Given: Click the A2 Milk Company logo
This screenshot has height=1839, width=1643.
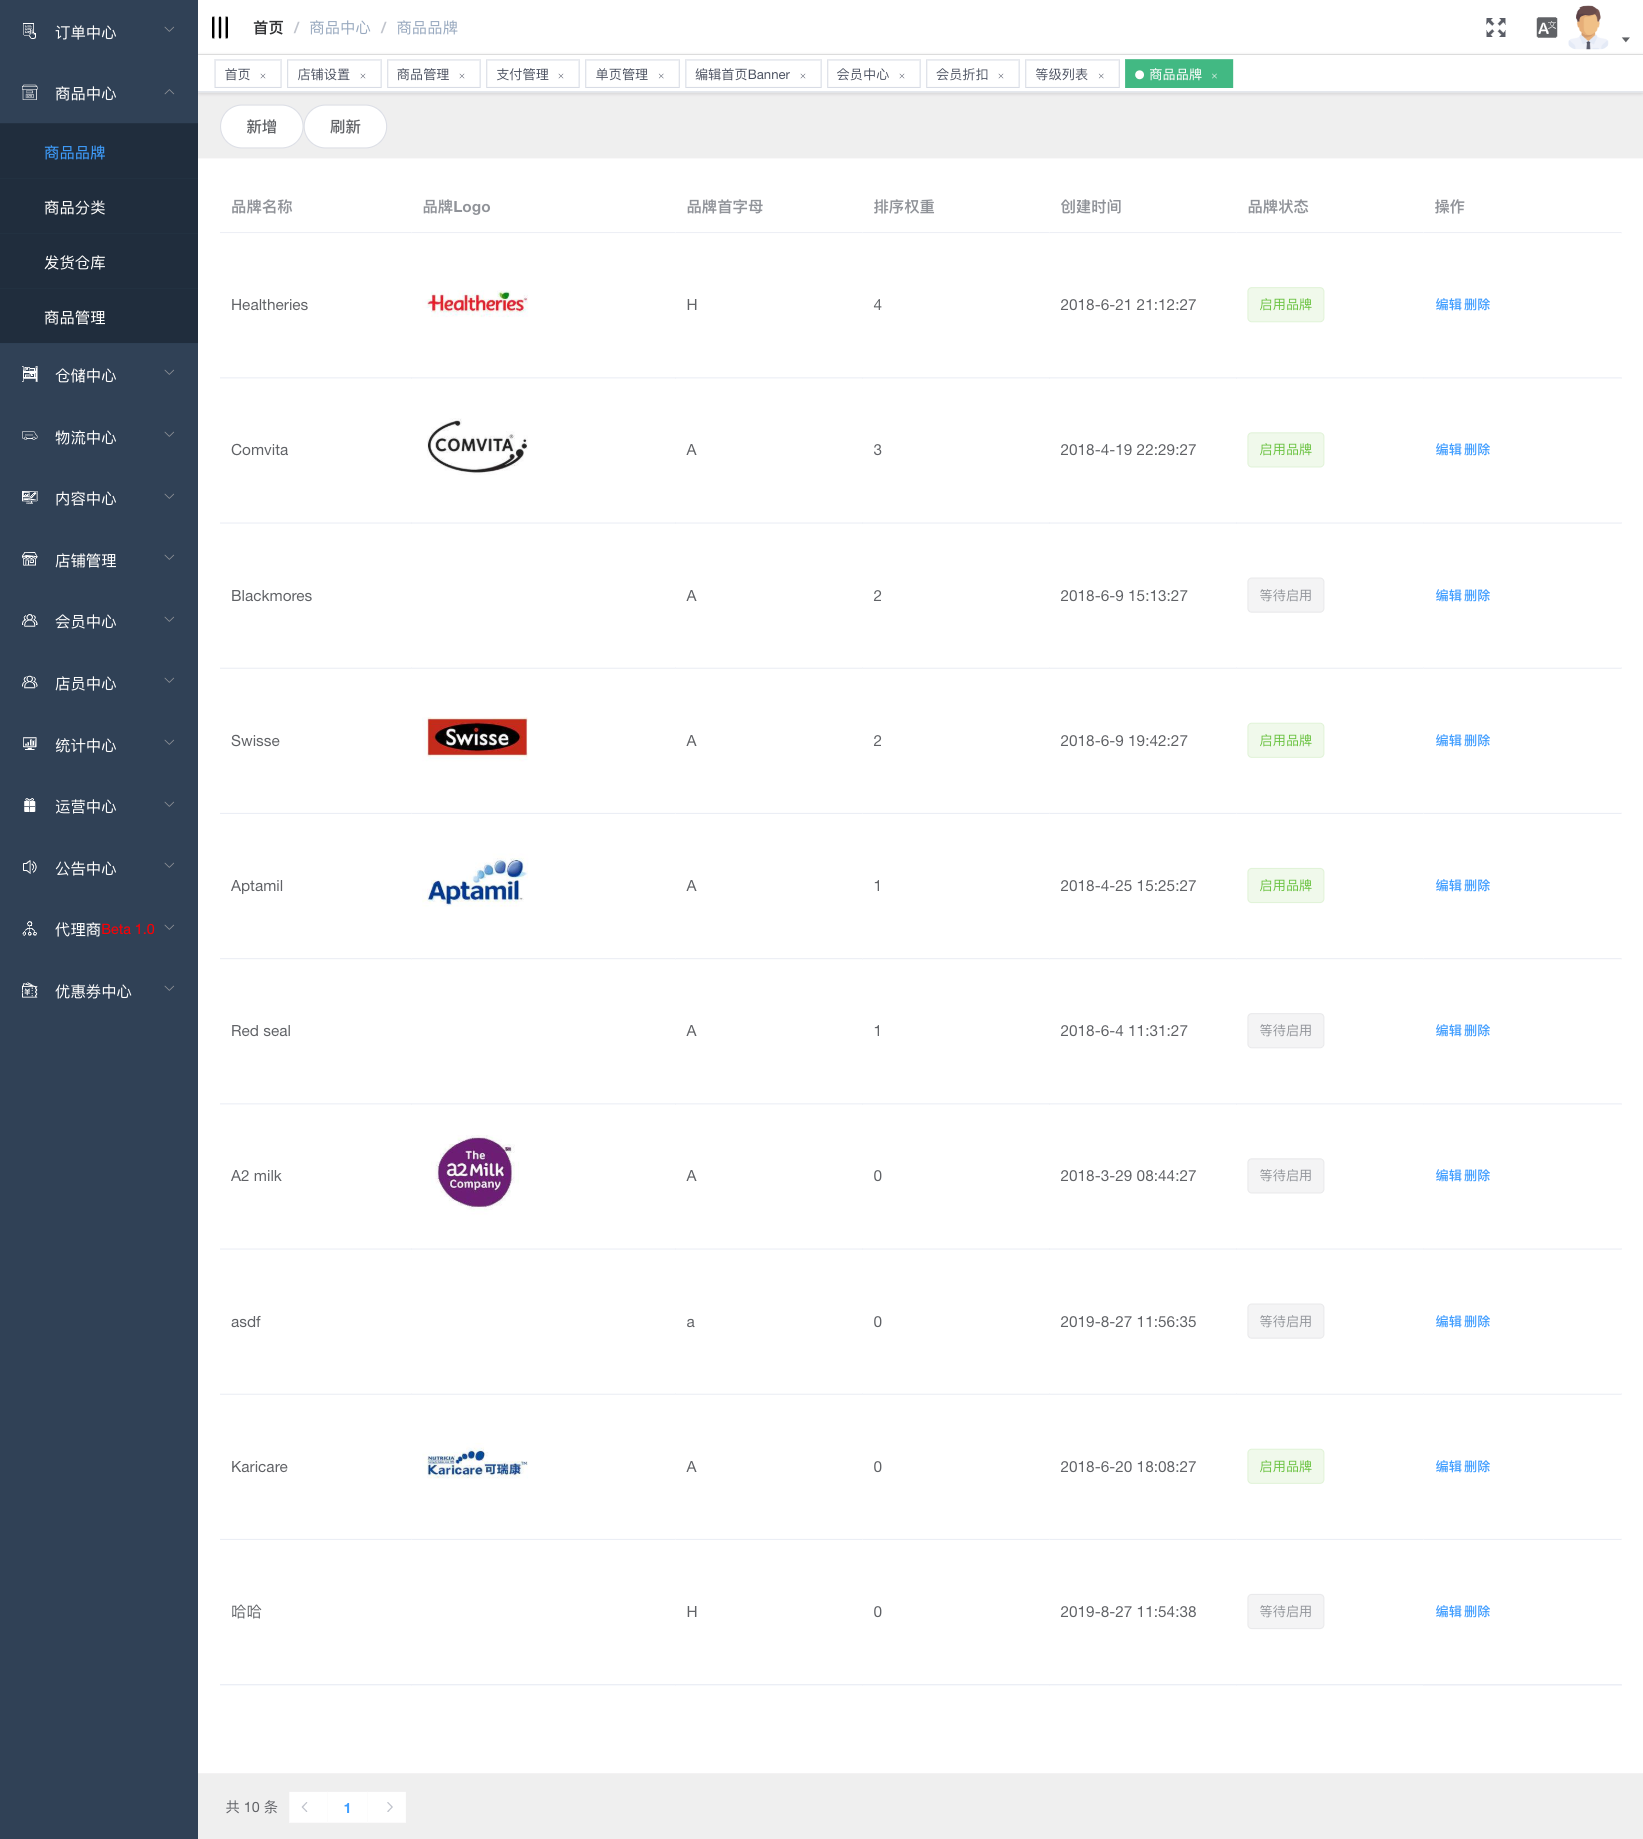Looking at the screenshot, I should point(475,1173).
